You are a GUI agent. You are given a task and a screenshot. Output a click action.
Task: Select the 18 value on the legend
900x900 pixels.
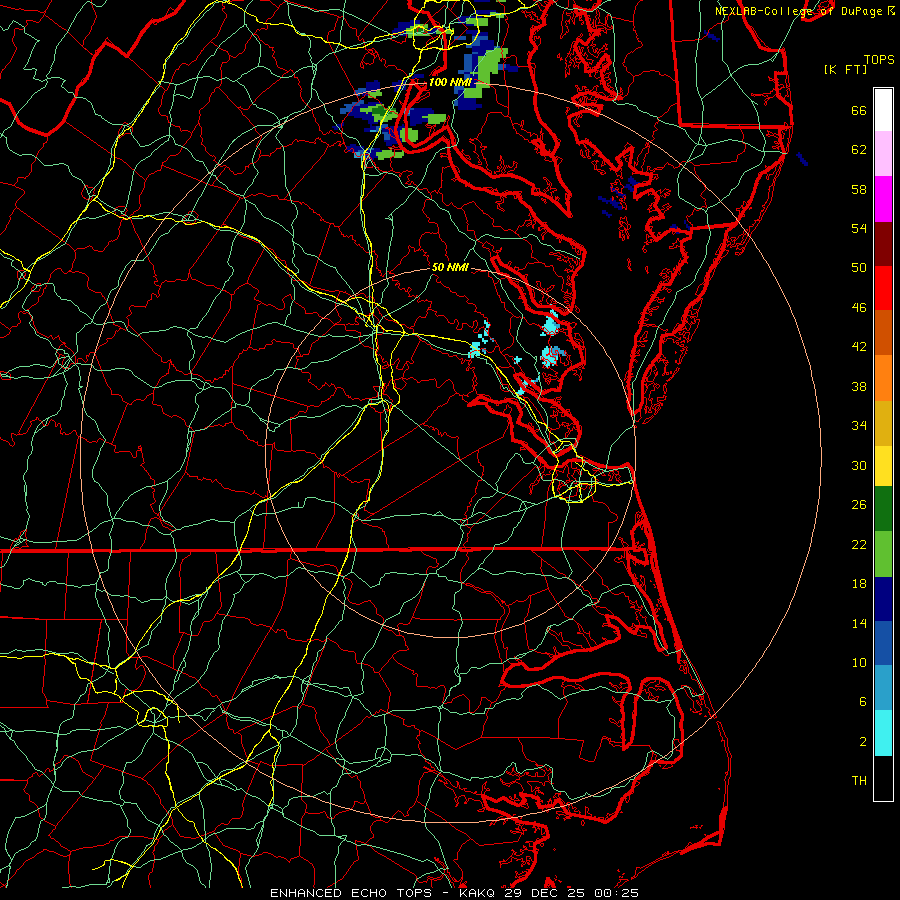tap(859, 584)
